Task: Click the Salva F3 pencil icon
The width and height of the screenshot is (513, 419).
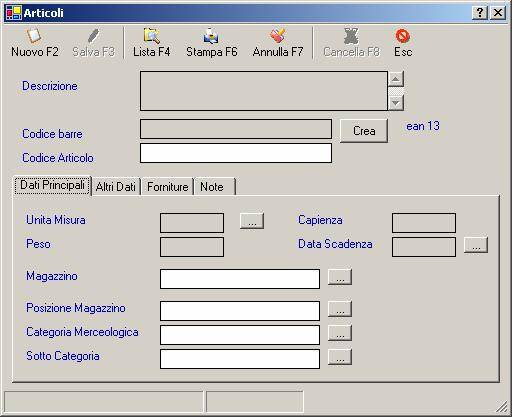Action: pos(93,36)
